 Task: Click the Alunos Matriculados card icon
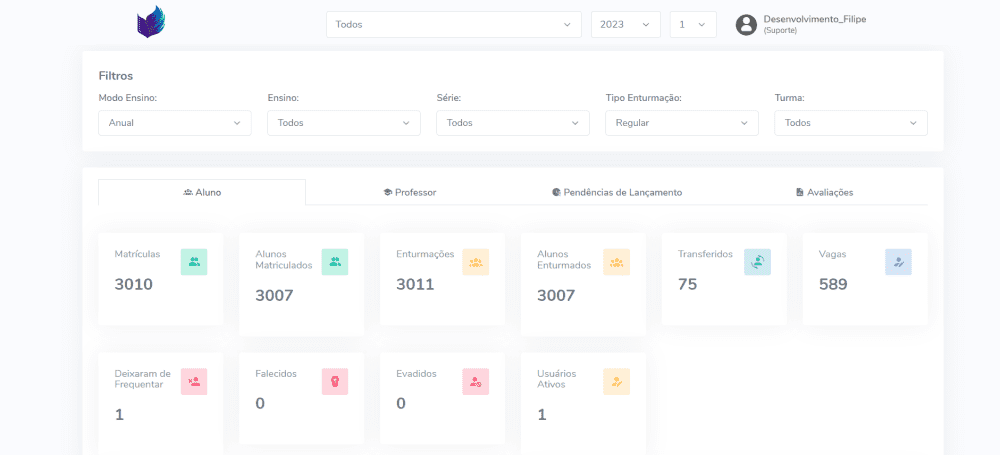click(x=335, y=262)
